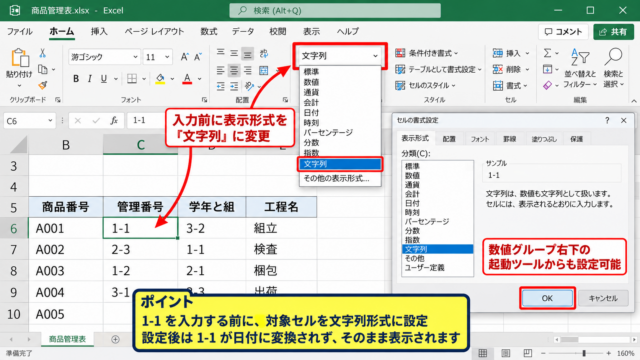640x360 pixels.
Task: Open the フォント tab in dialog
Action: pos(480,139)
